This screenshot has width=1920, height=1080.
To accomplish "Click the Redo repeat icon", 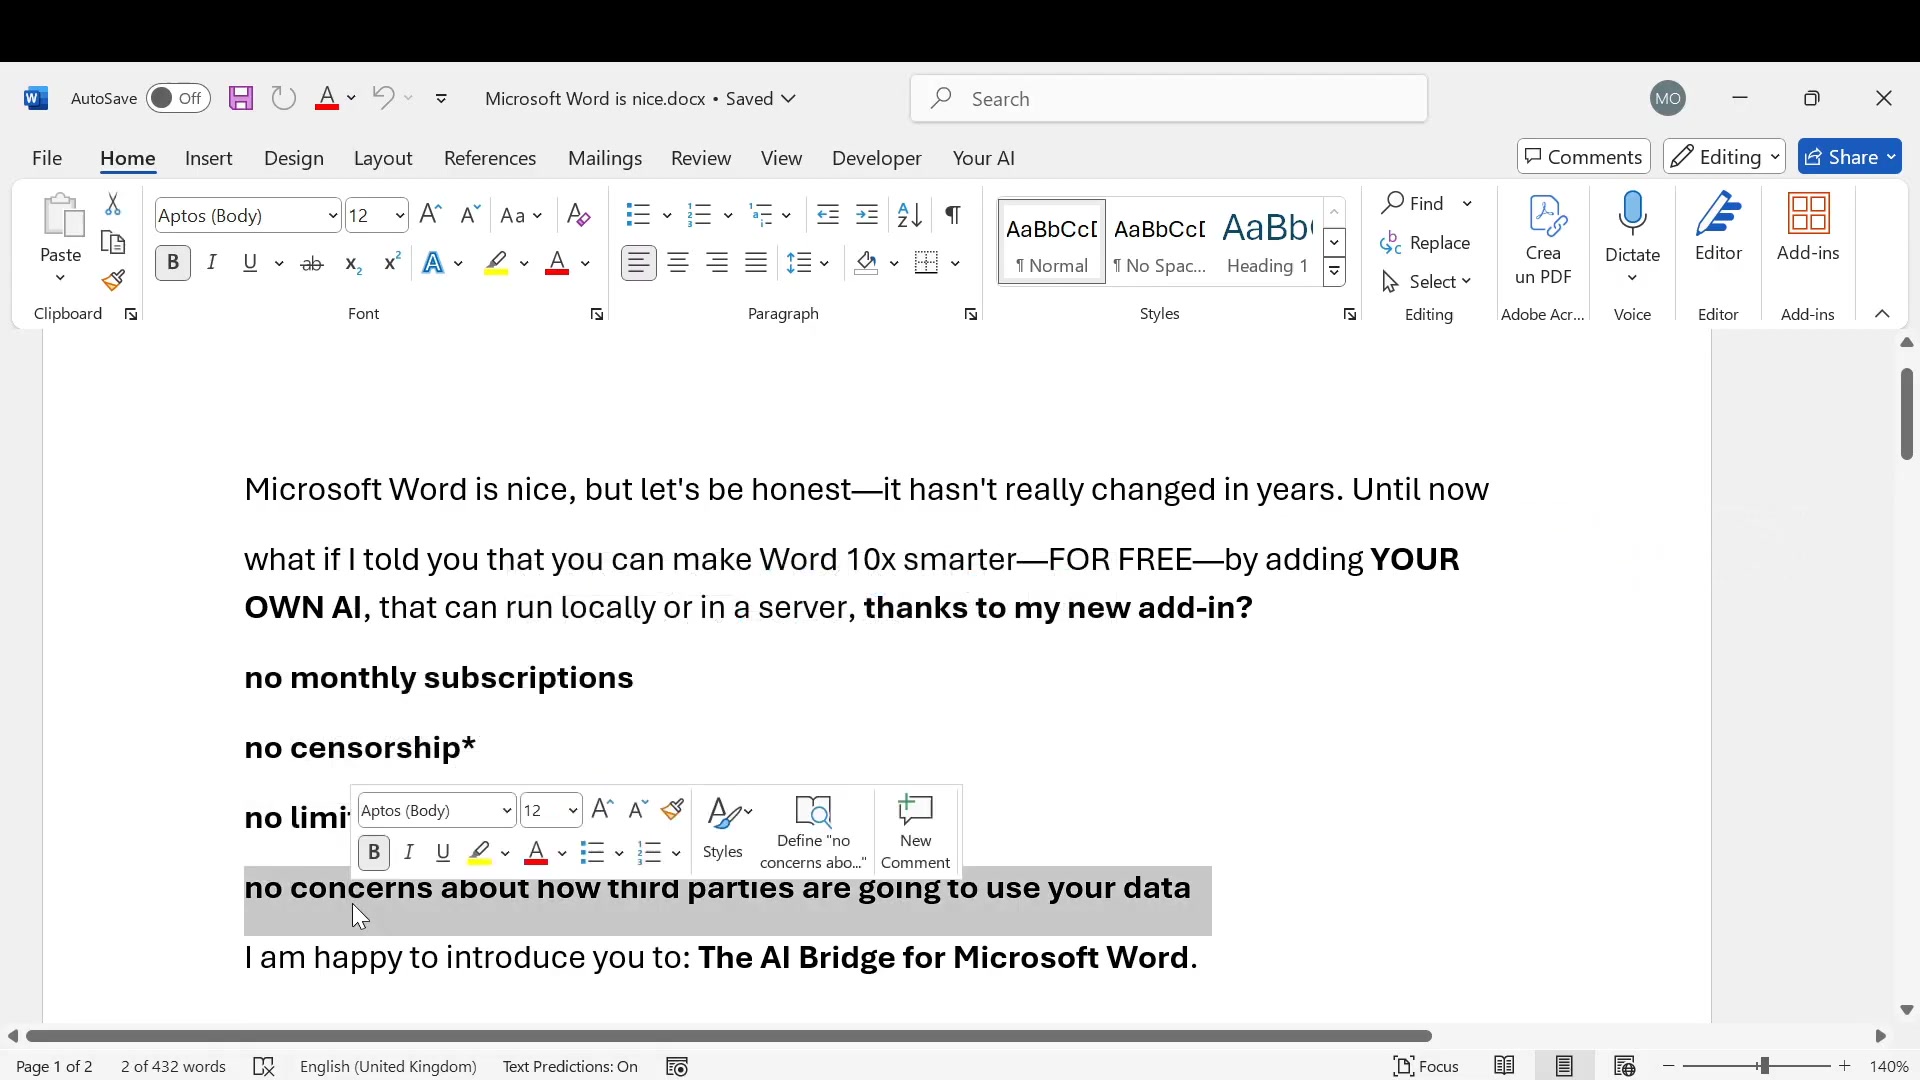I will 284,98.
